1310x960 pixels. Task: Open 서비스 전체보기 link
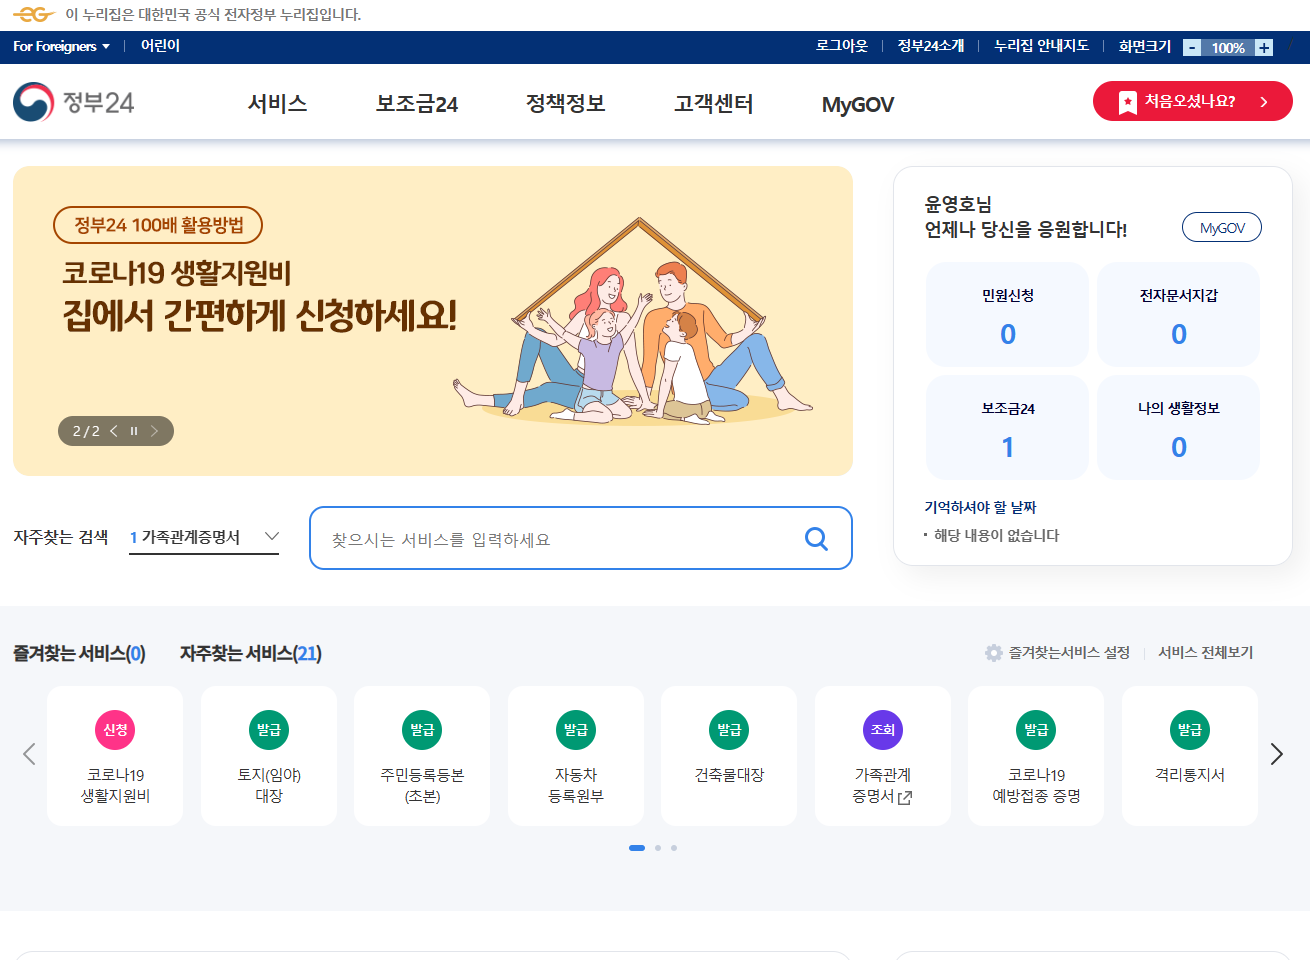(x=1205, y=653)
